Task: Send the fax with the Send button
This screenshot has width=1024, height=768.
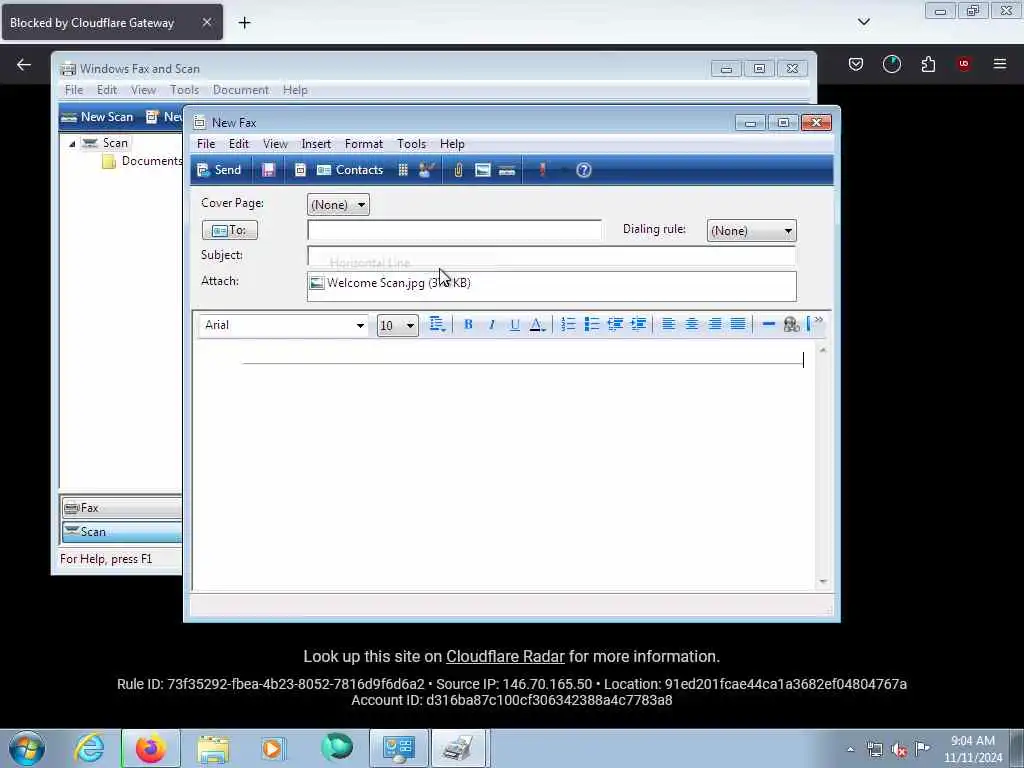Action: (219, 170)
